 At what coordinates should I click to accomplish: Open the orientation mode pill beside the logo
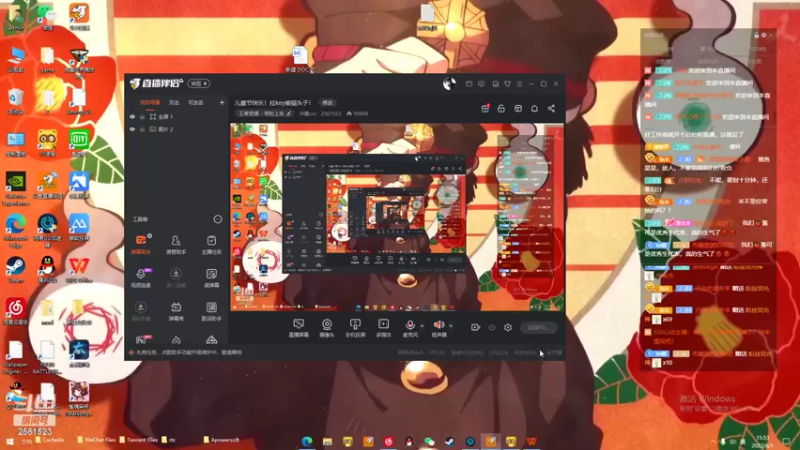tap(198, 83)
